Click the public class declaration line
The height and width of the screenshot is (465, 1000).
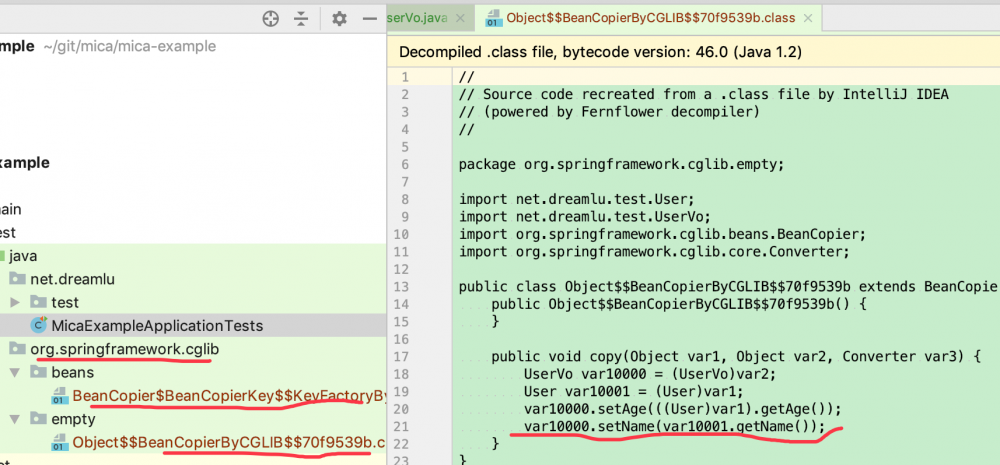tap(728, 286)
